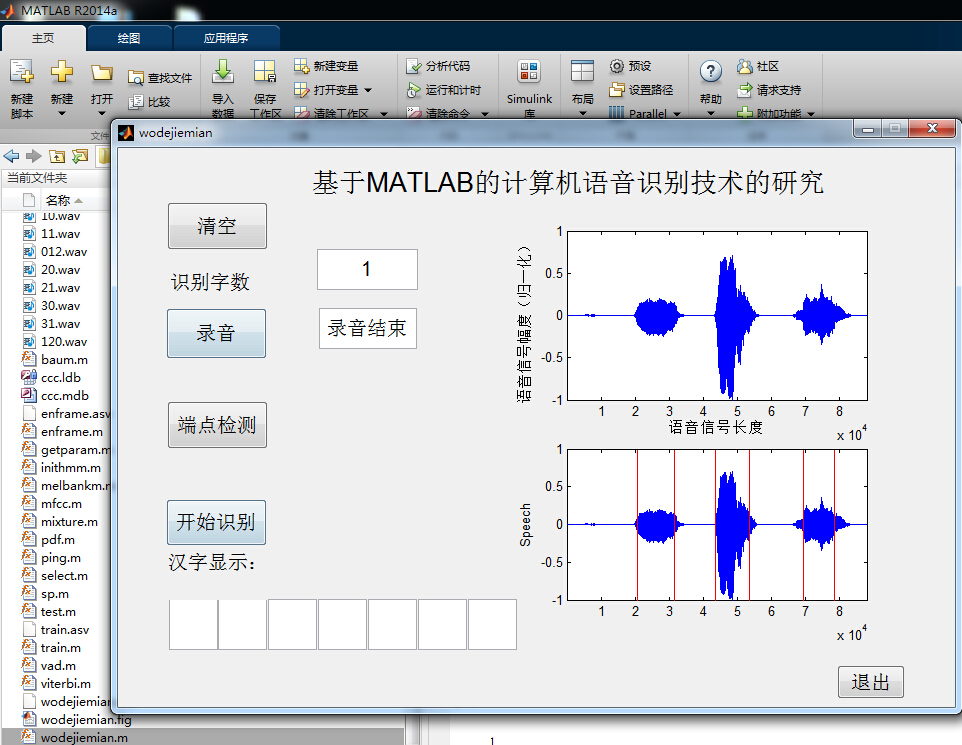Click the Run and Time (运行和计时) icon
The height and width of the screenshot is (745, 962).
(414, 90)
